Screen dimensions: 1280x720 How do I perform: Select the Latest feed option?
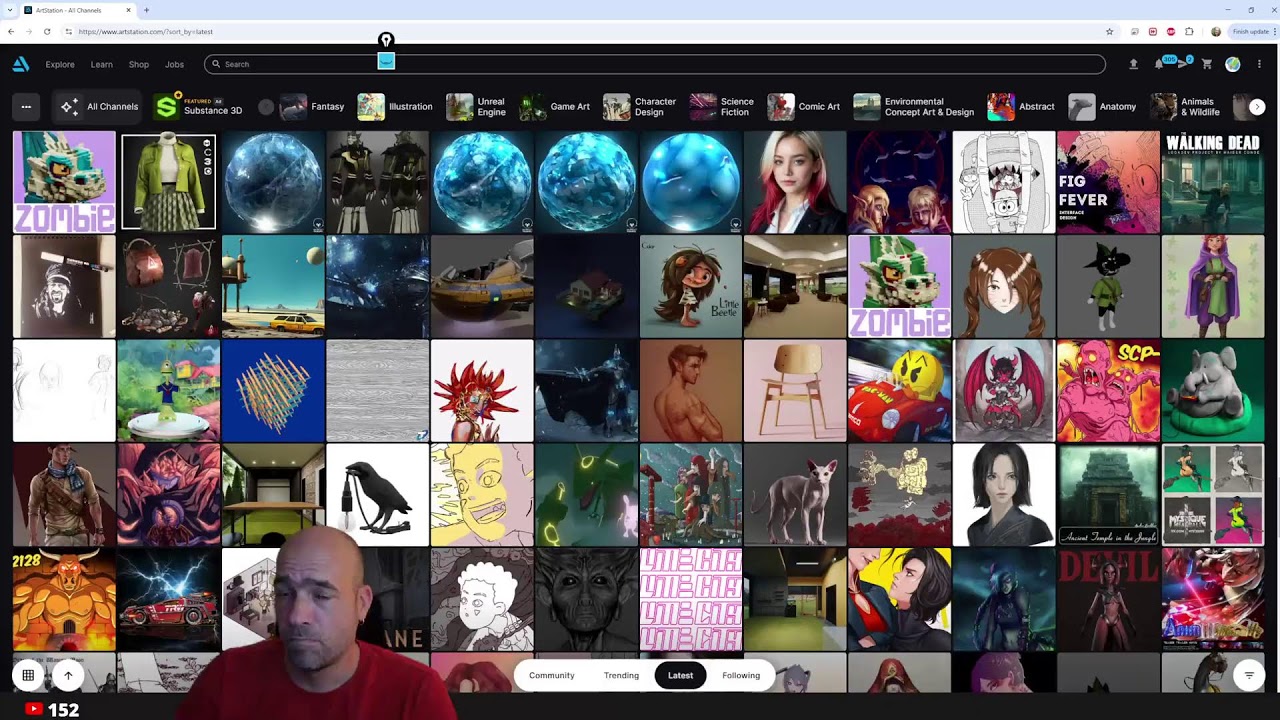(680, 675)
